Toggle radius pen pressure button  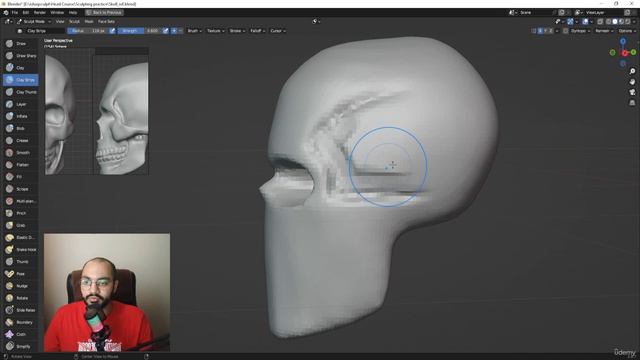112,31
